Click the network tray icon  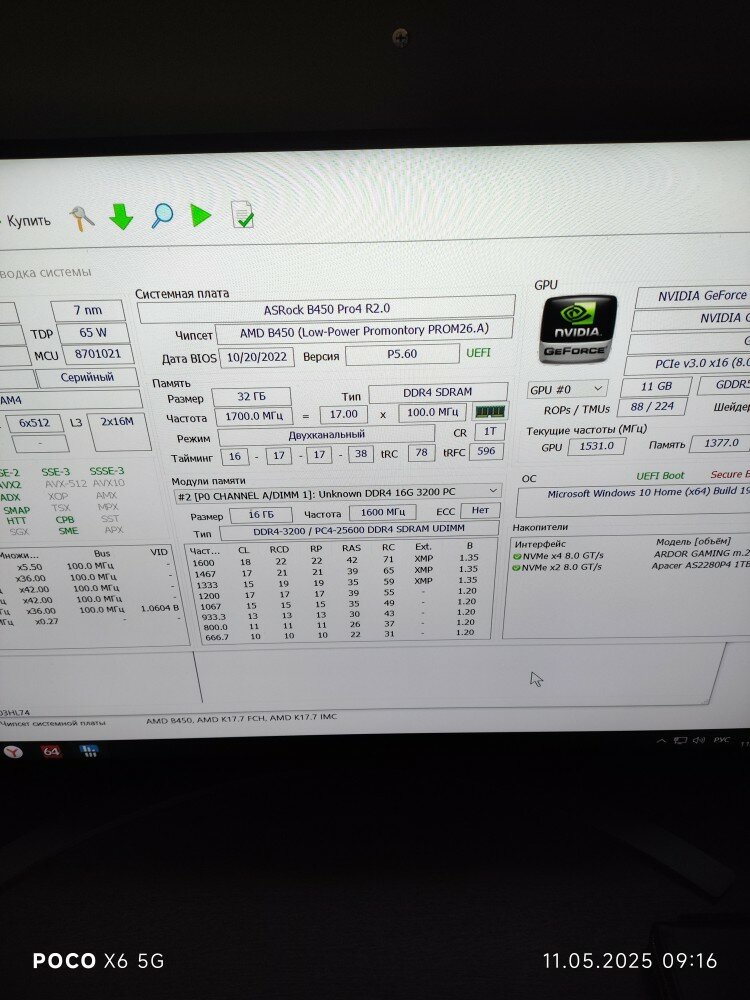(680, 740)
